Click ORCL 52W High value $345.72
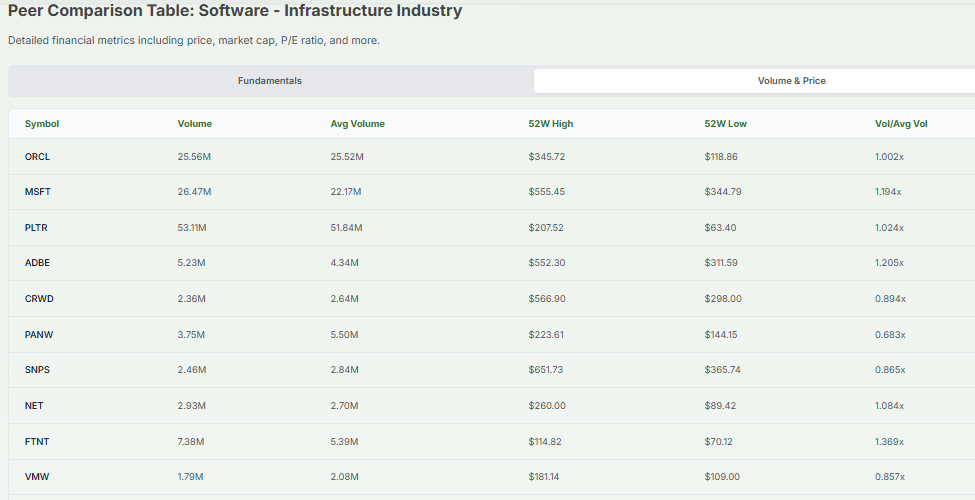The height and width of the screenshot is (500, 975). click(x=547, y=157)
